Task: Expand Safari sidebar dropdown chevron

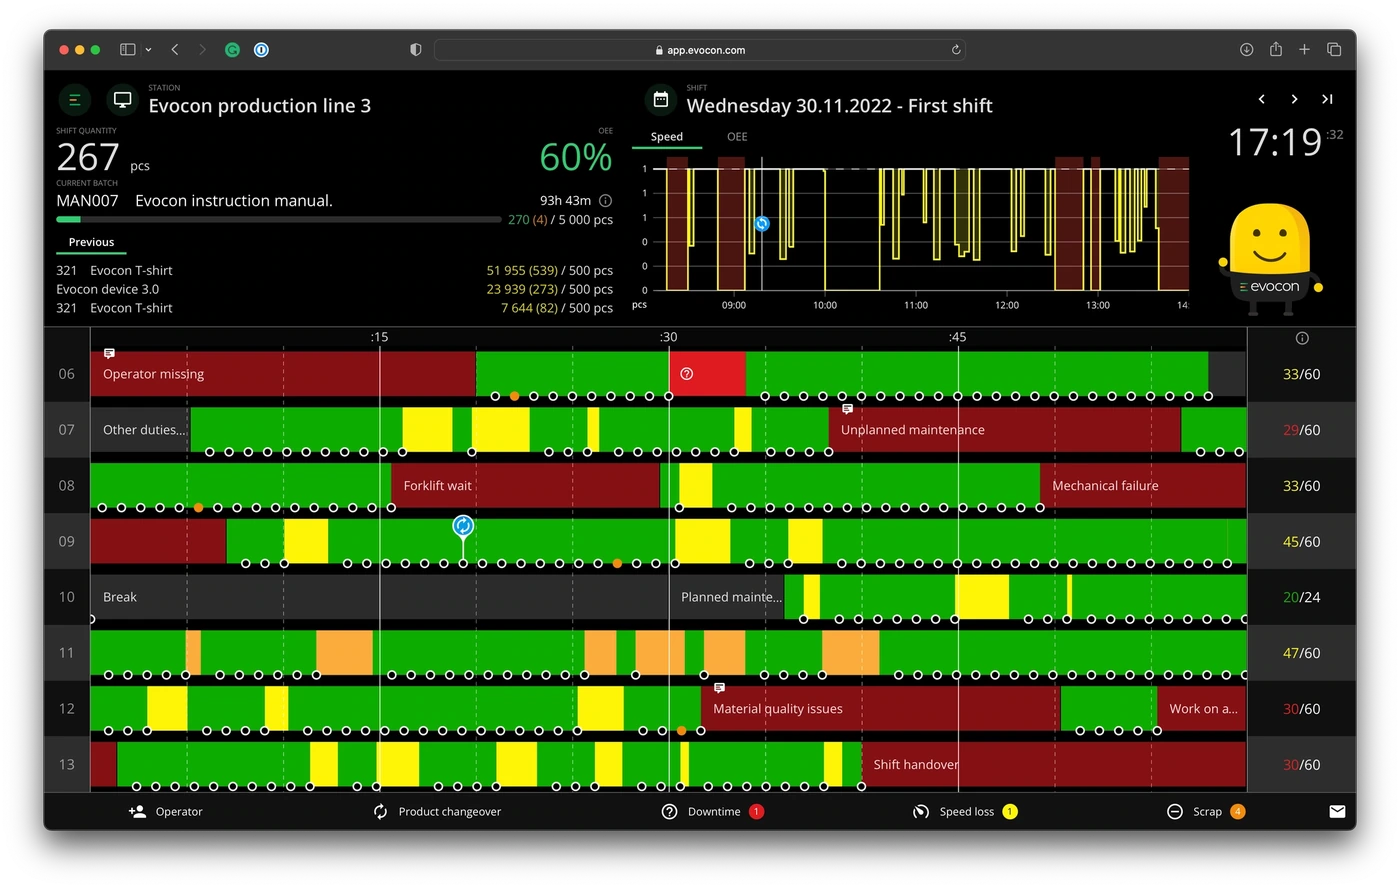Action: tap(148, 49)
